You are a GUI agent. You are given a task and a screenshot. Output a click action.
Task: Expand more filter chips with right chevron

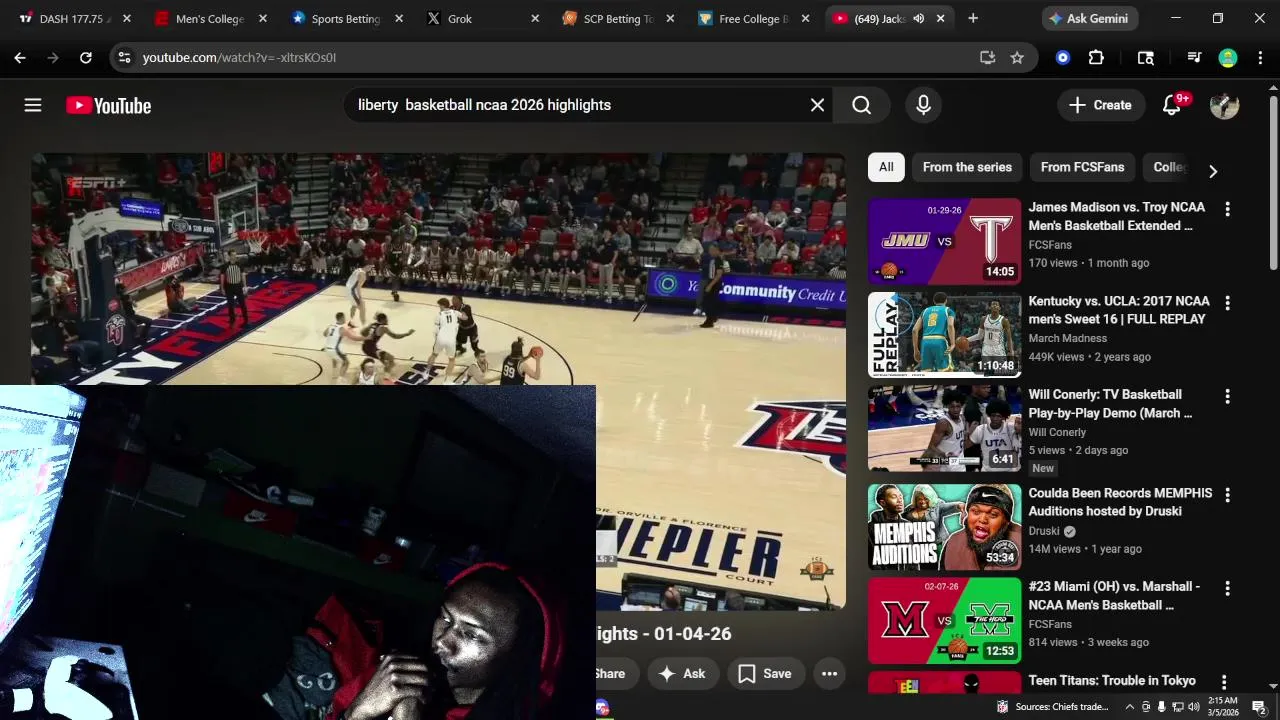tap(1212, 171)
